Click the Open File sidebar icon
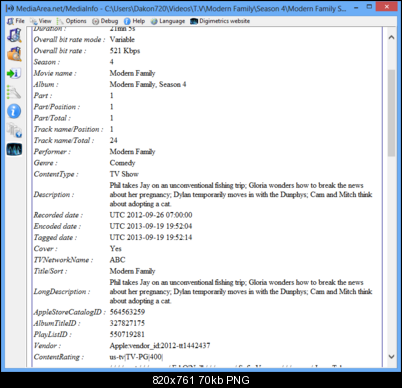Viewport: 402px width, 388px height. [x=14, y=35]
